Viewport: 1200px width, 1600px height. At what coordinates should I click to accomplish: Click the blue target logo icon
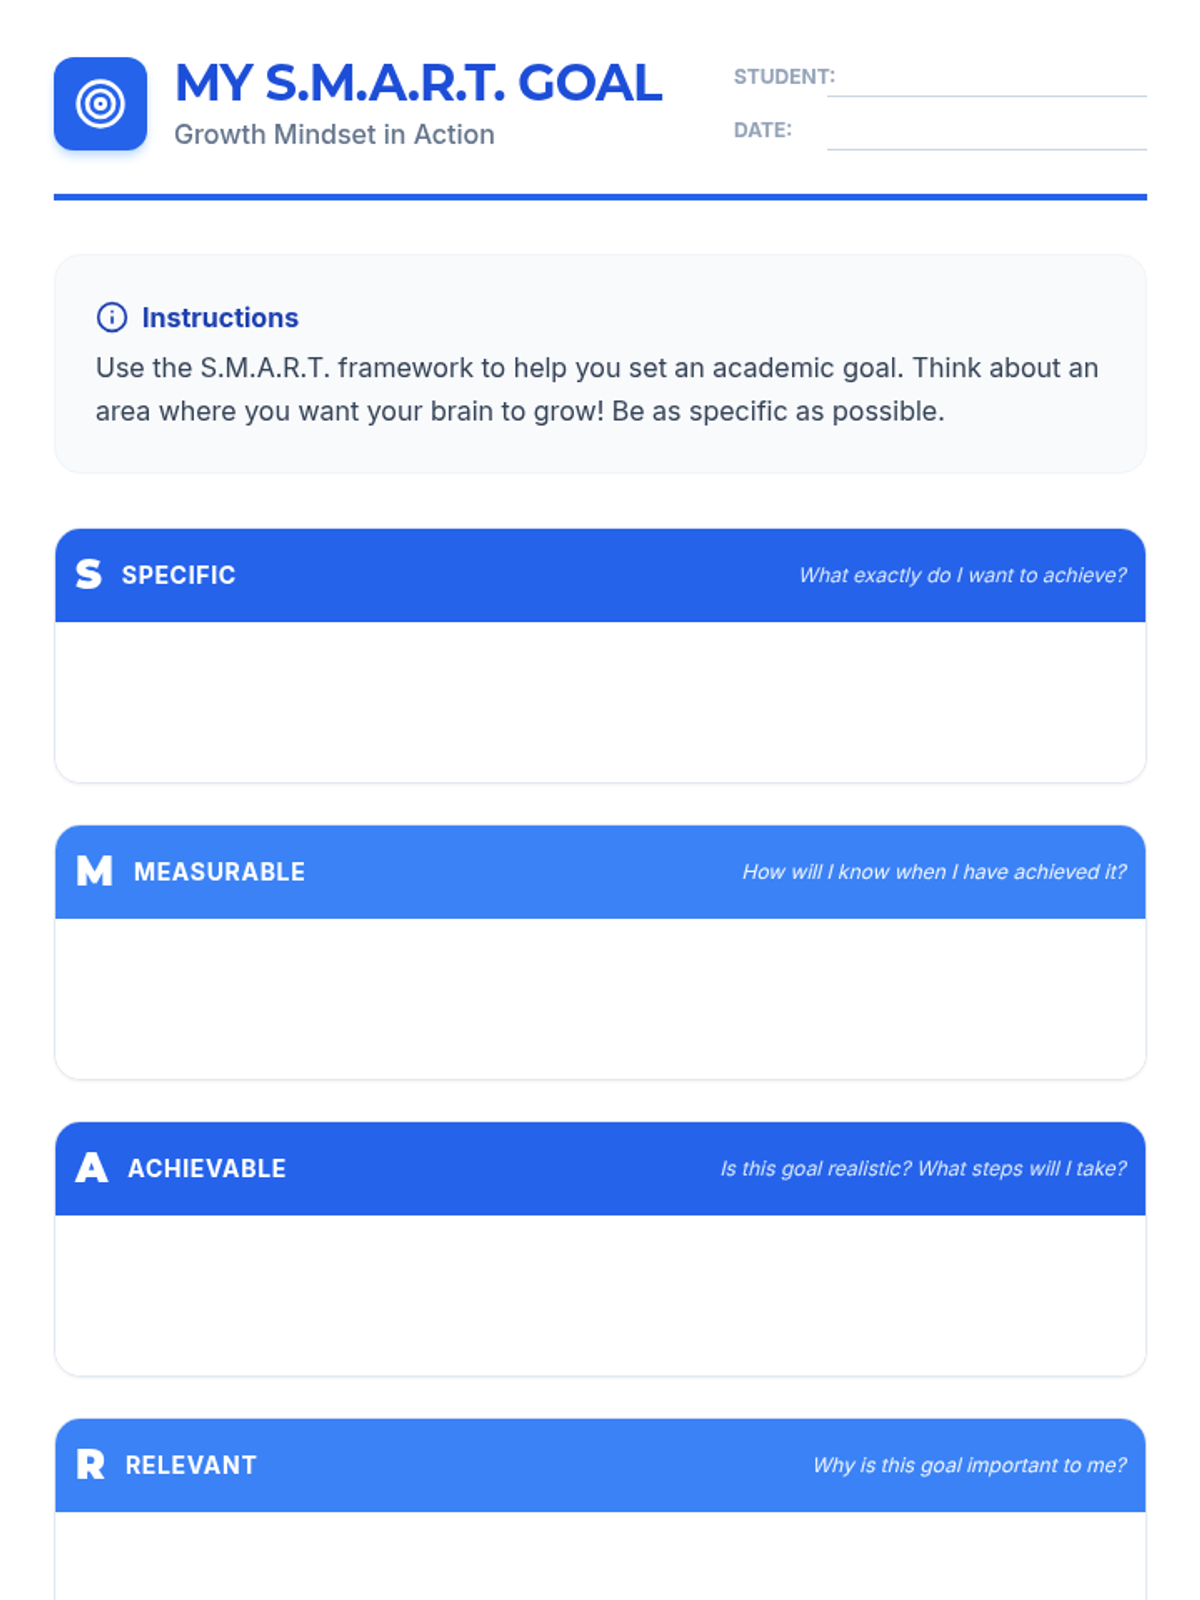click(100, 104)
